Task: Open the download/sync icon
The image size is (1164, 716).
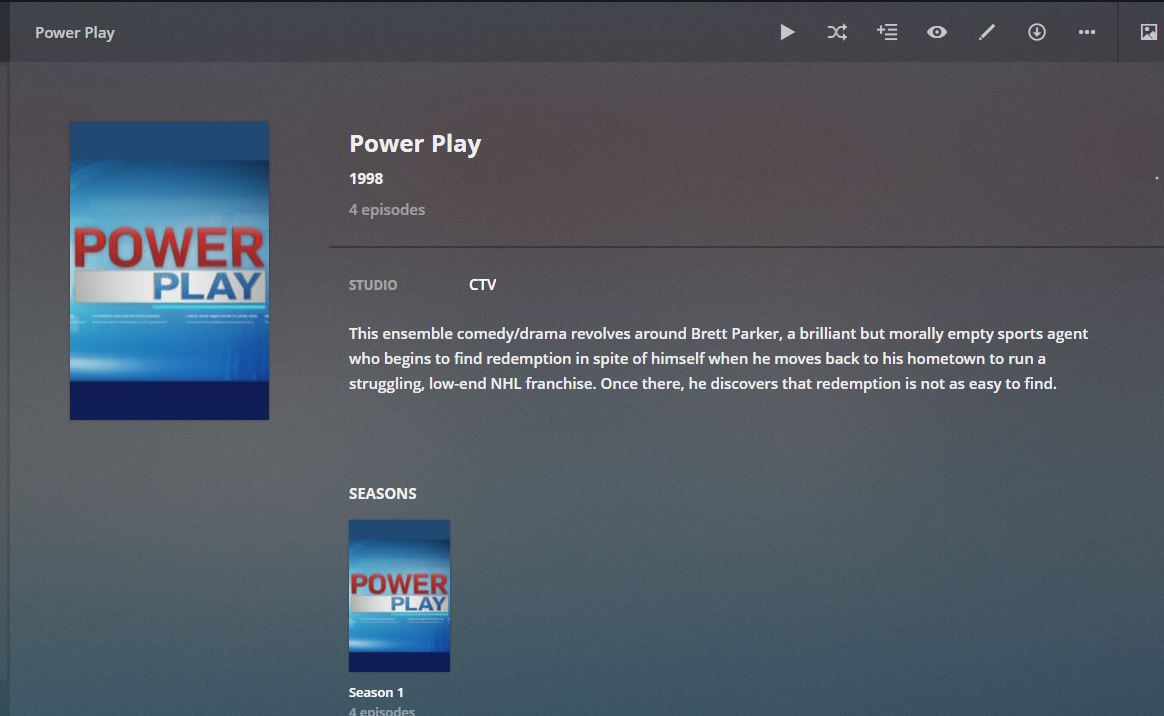Action: (1036, 32)
